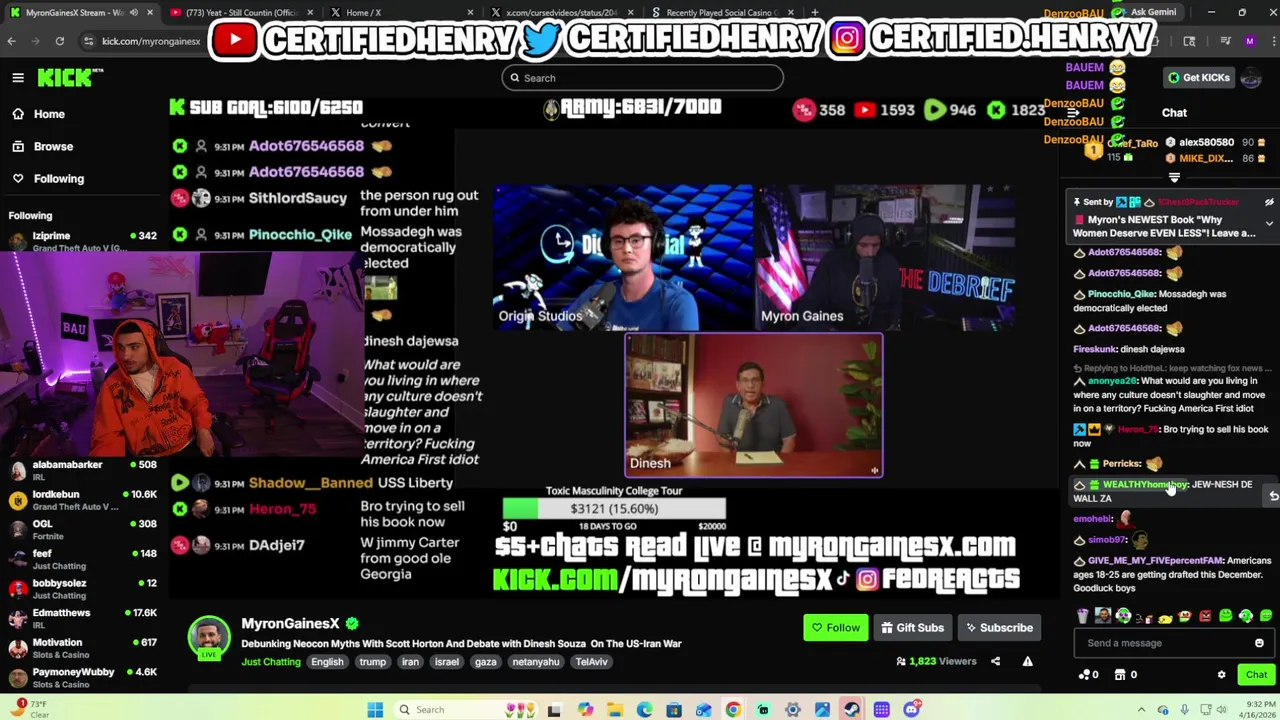Switch to the Home / X tab

400,13
